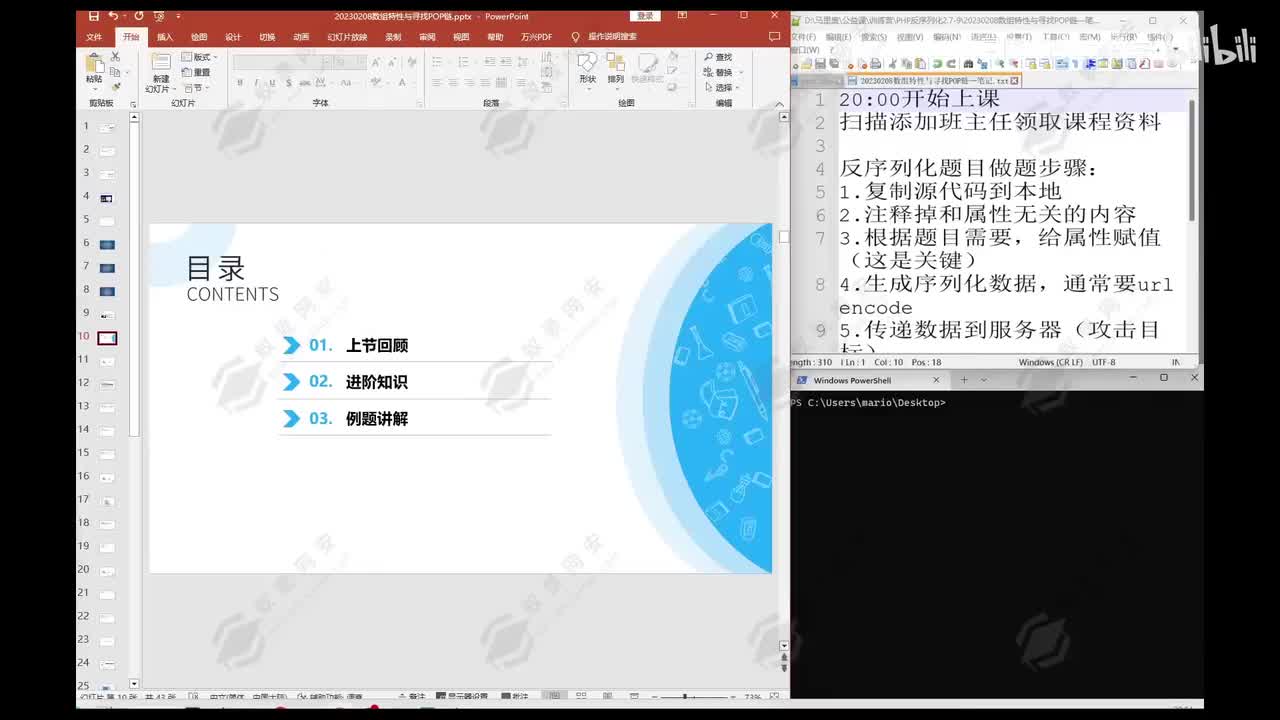1280x720 pixels.
Task: Toggle Italic formatting in PowerPoint ribbon
Action: [256, 83]
